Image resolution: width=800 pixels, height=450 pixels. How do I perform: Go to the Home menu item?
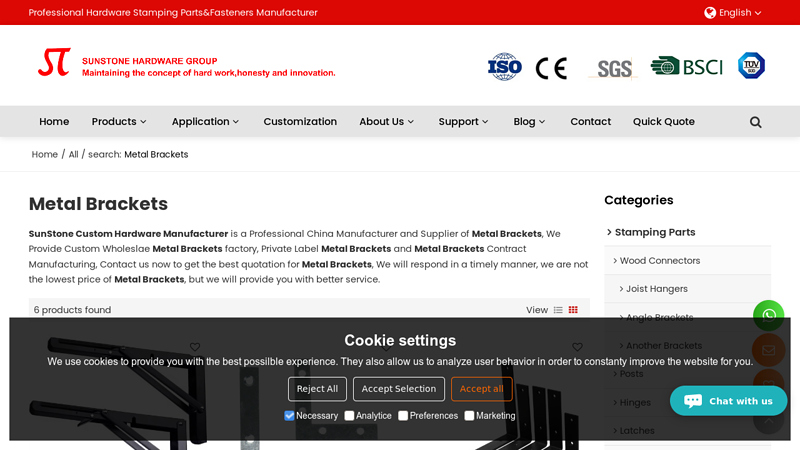[54, 121]
